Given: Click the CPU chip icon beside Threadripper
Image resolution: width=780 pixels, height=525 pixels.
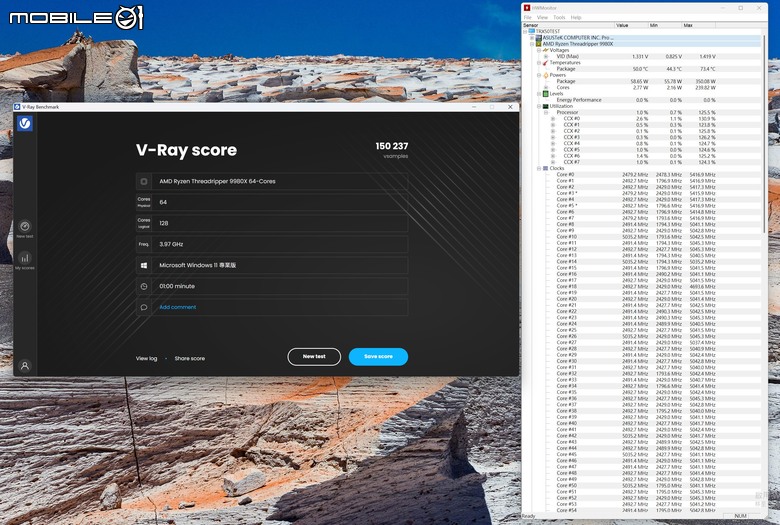Looking at the screenshot, I should 144,182.
